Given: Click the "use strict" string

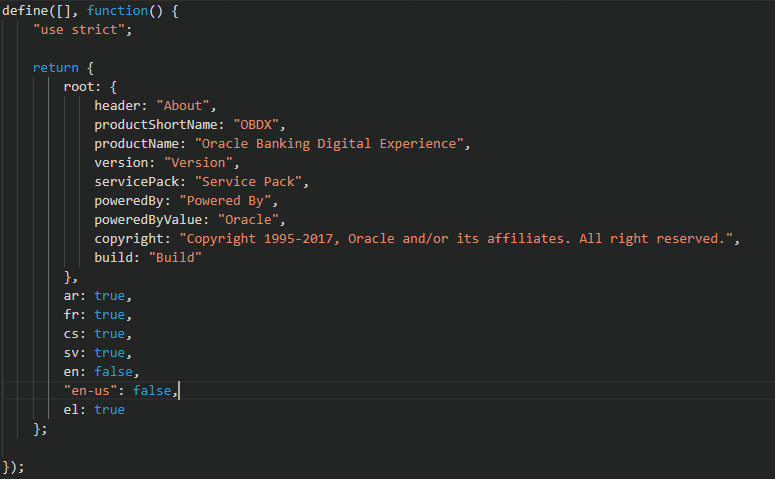Looking at the screenshot, I should [x=82, y=29].
